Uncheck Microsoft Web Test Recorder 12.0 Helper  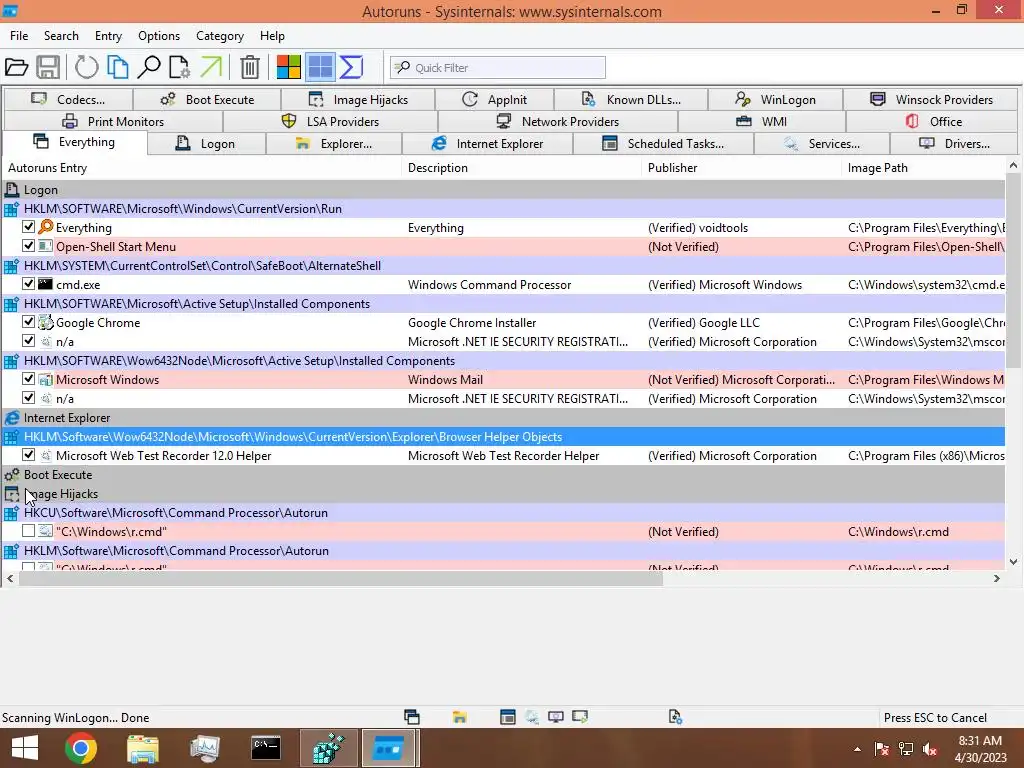click(28, 455)
